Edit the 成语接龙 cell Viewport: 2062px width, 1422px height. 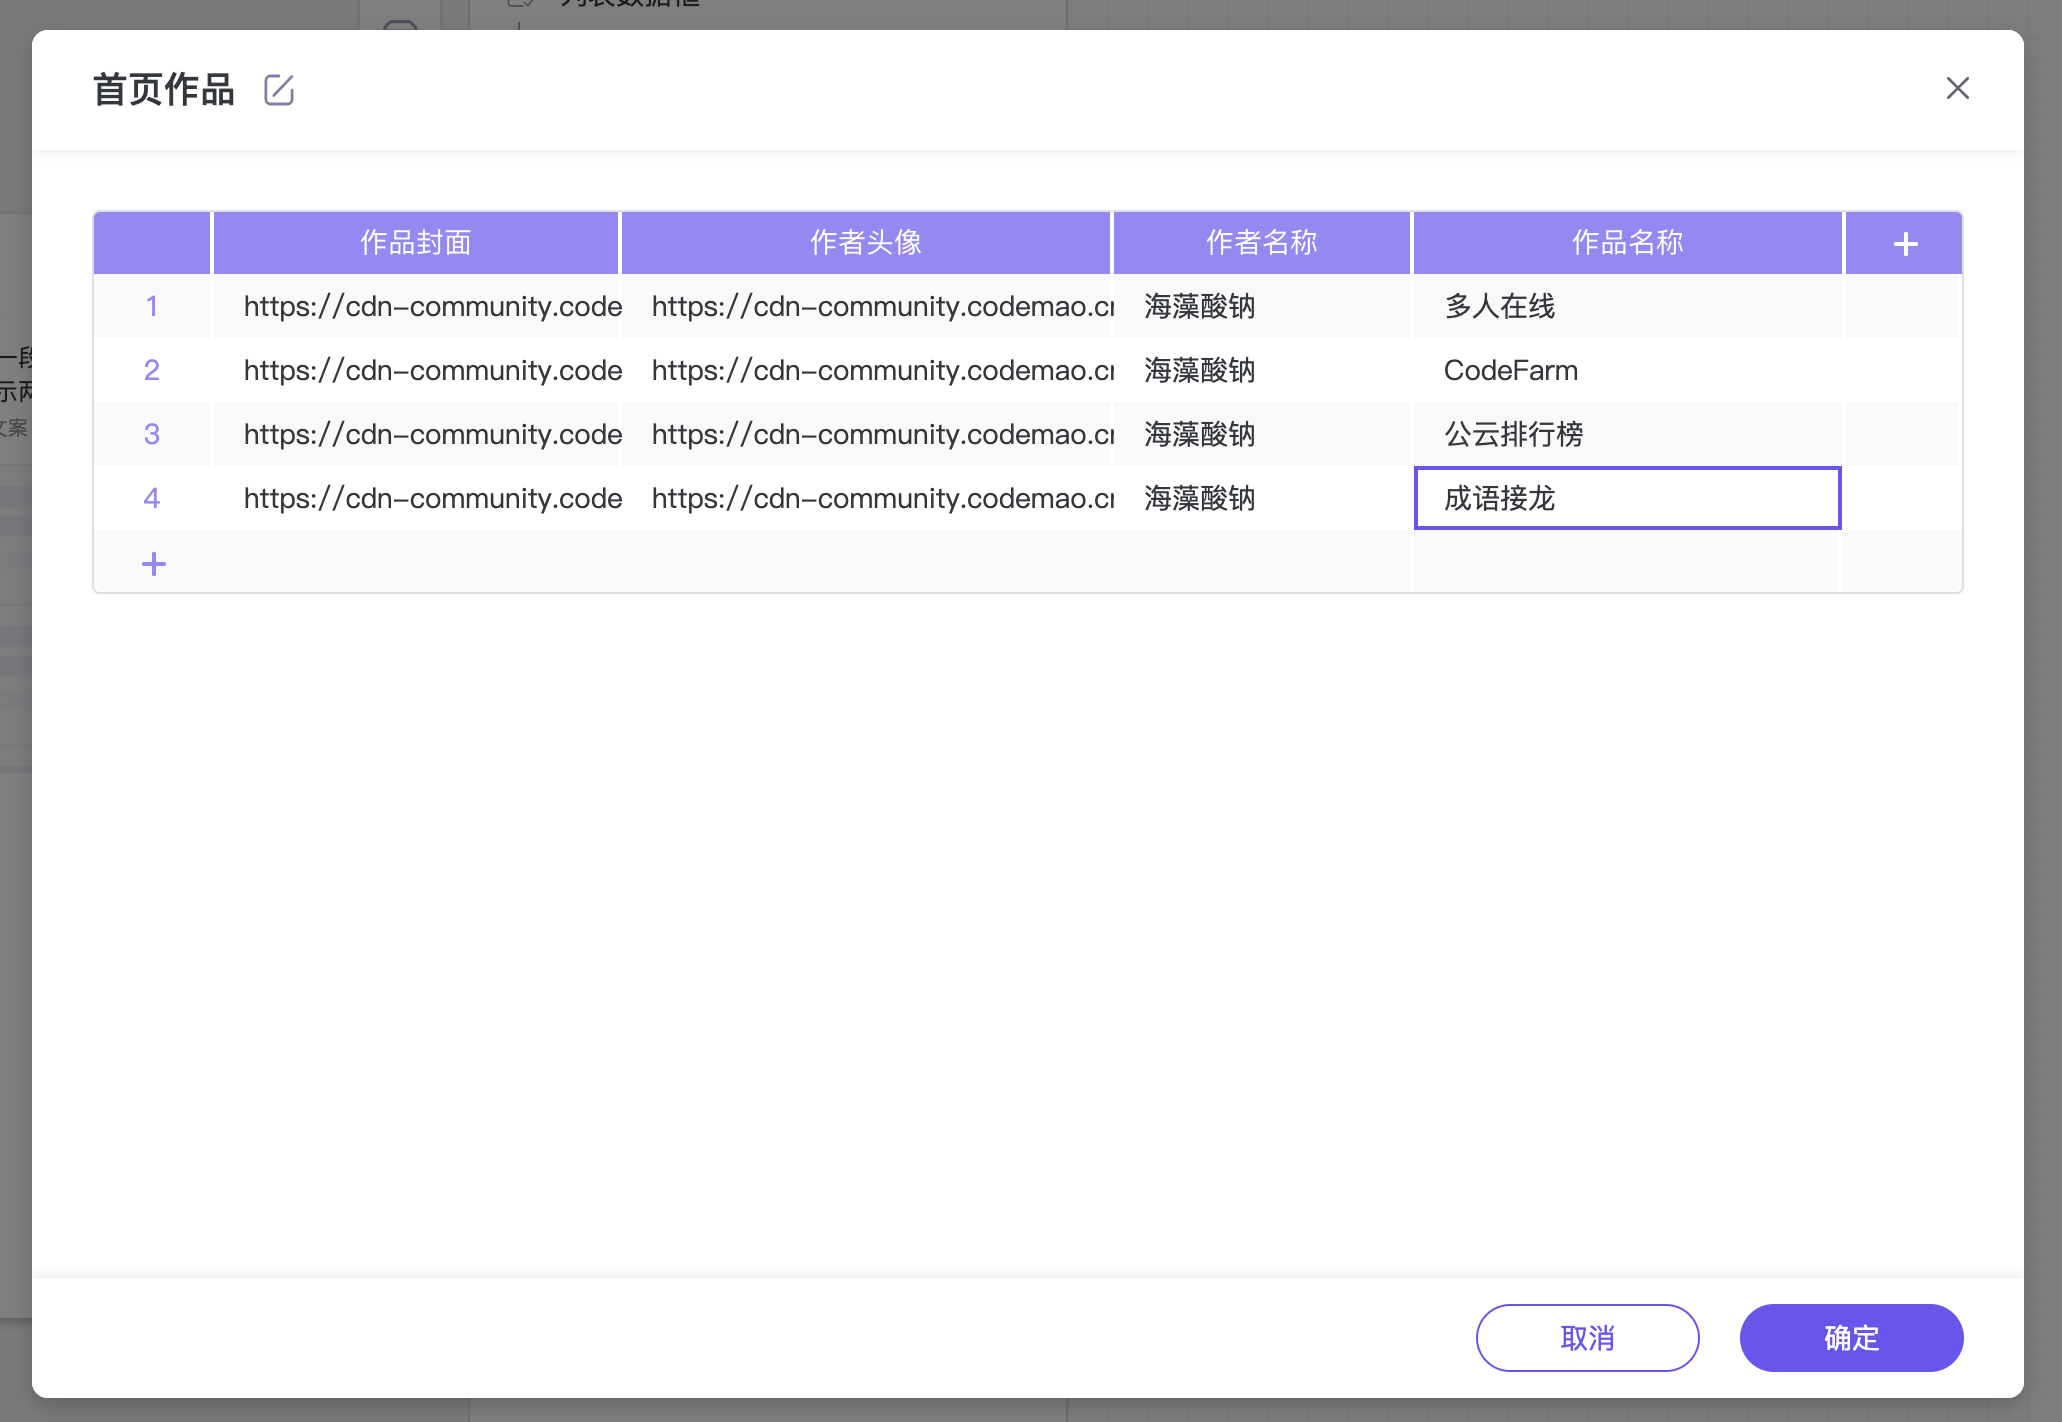(1627, 498)
